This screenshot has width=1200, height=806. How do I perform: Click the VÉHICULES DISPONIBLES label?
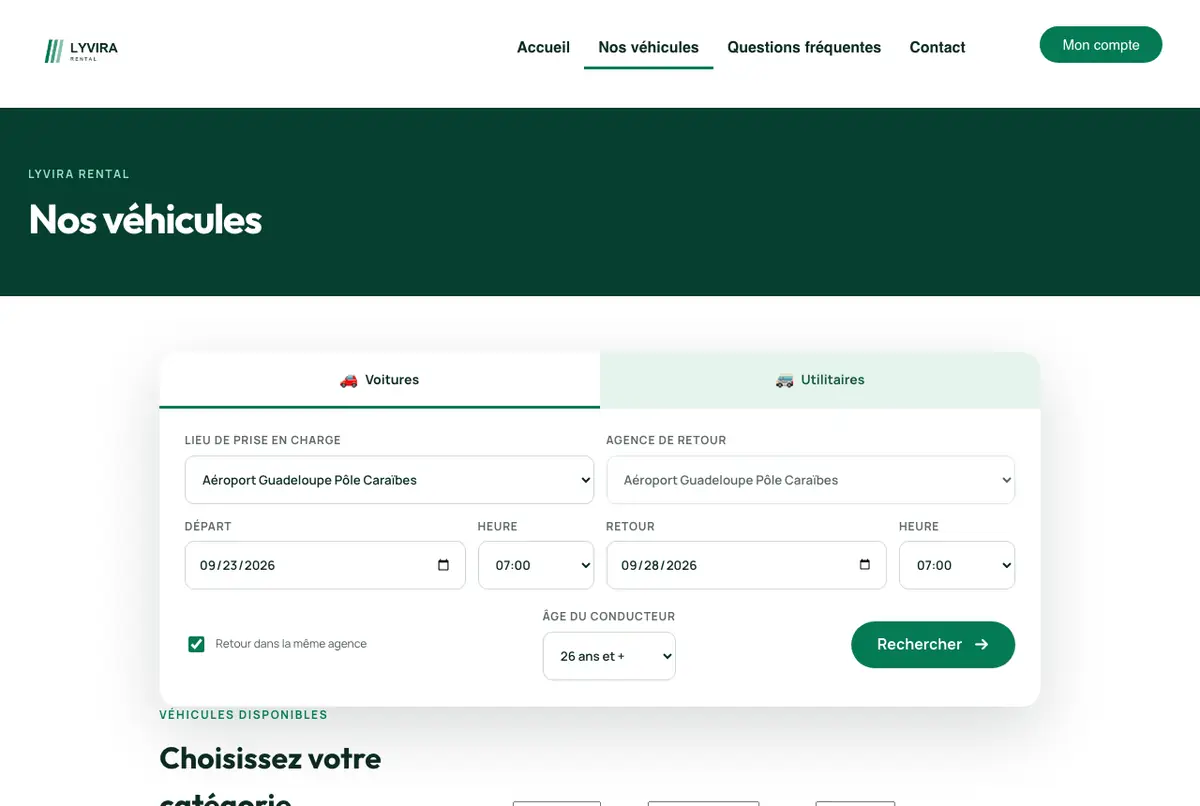coord(243,715)
